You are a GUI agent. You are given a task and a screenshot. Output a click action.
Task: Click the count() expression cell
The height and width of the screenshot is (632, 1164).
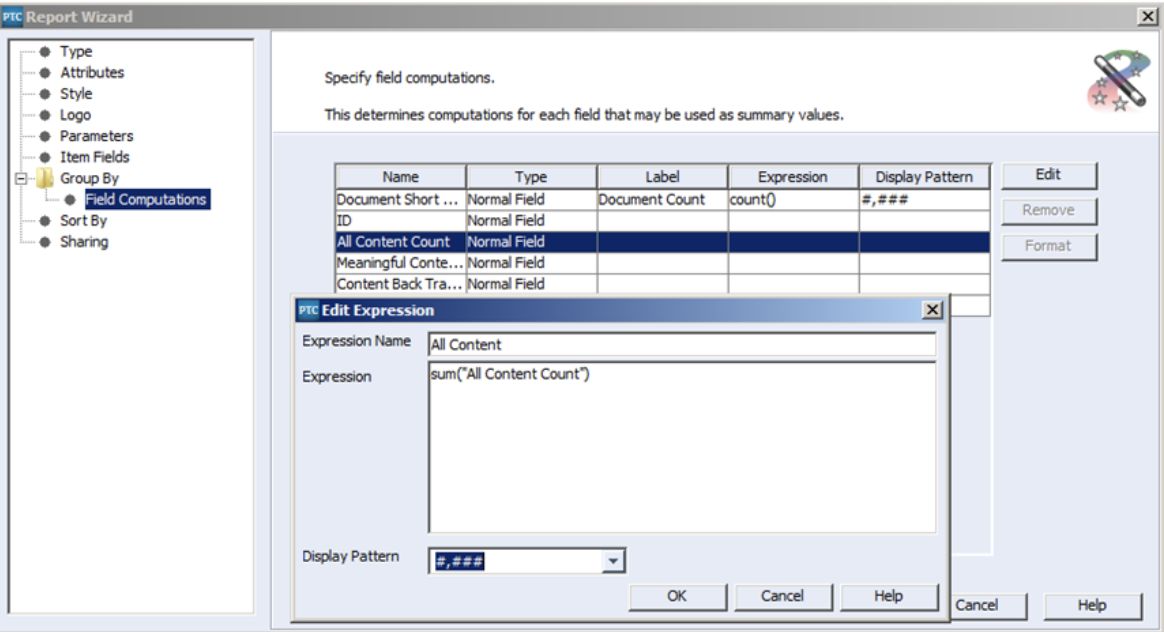793,200
